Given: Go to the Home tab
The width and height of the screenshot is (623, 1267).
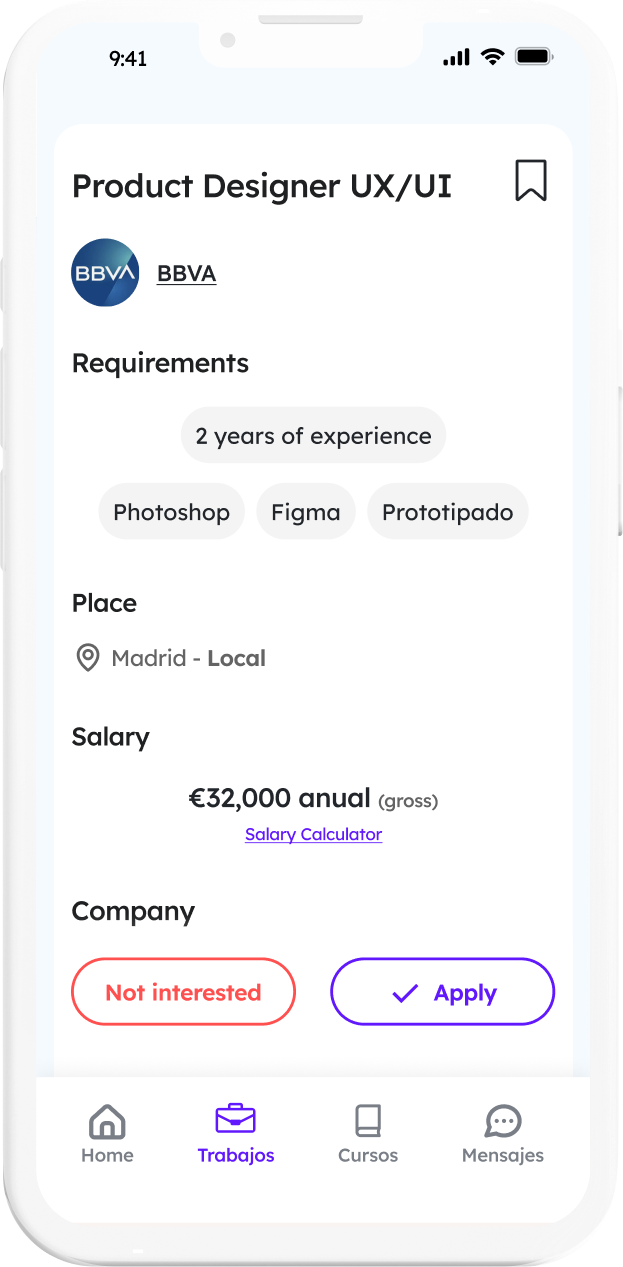Looking at the screenshot, I should coord(107,1135).
